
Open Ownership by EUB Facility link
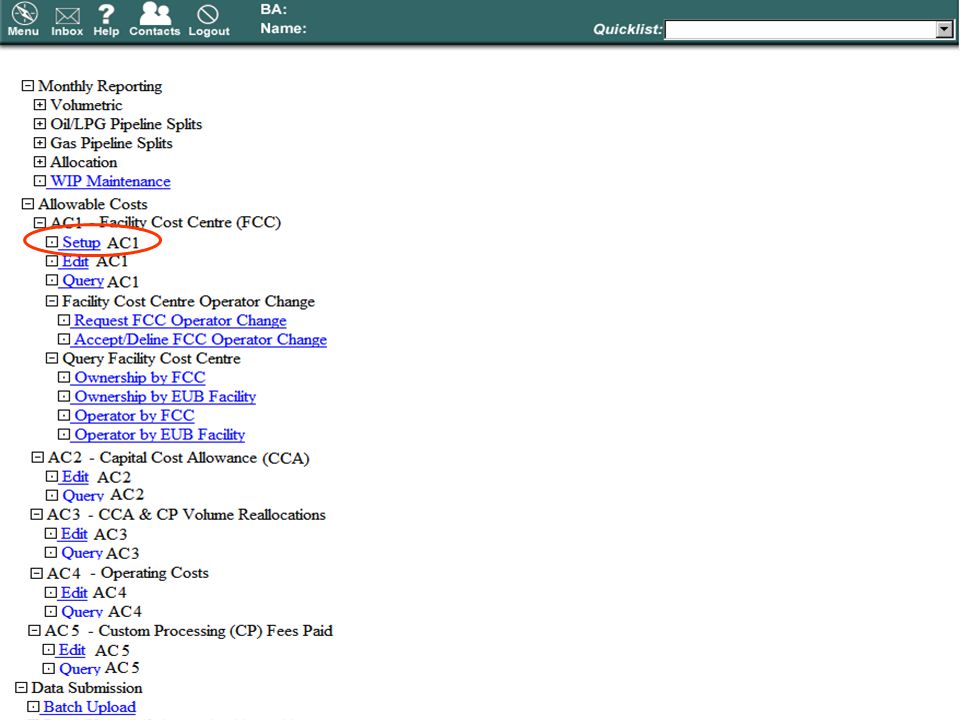[165, 396]
